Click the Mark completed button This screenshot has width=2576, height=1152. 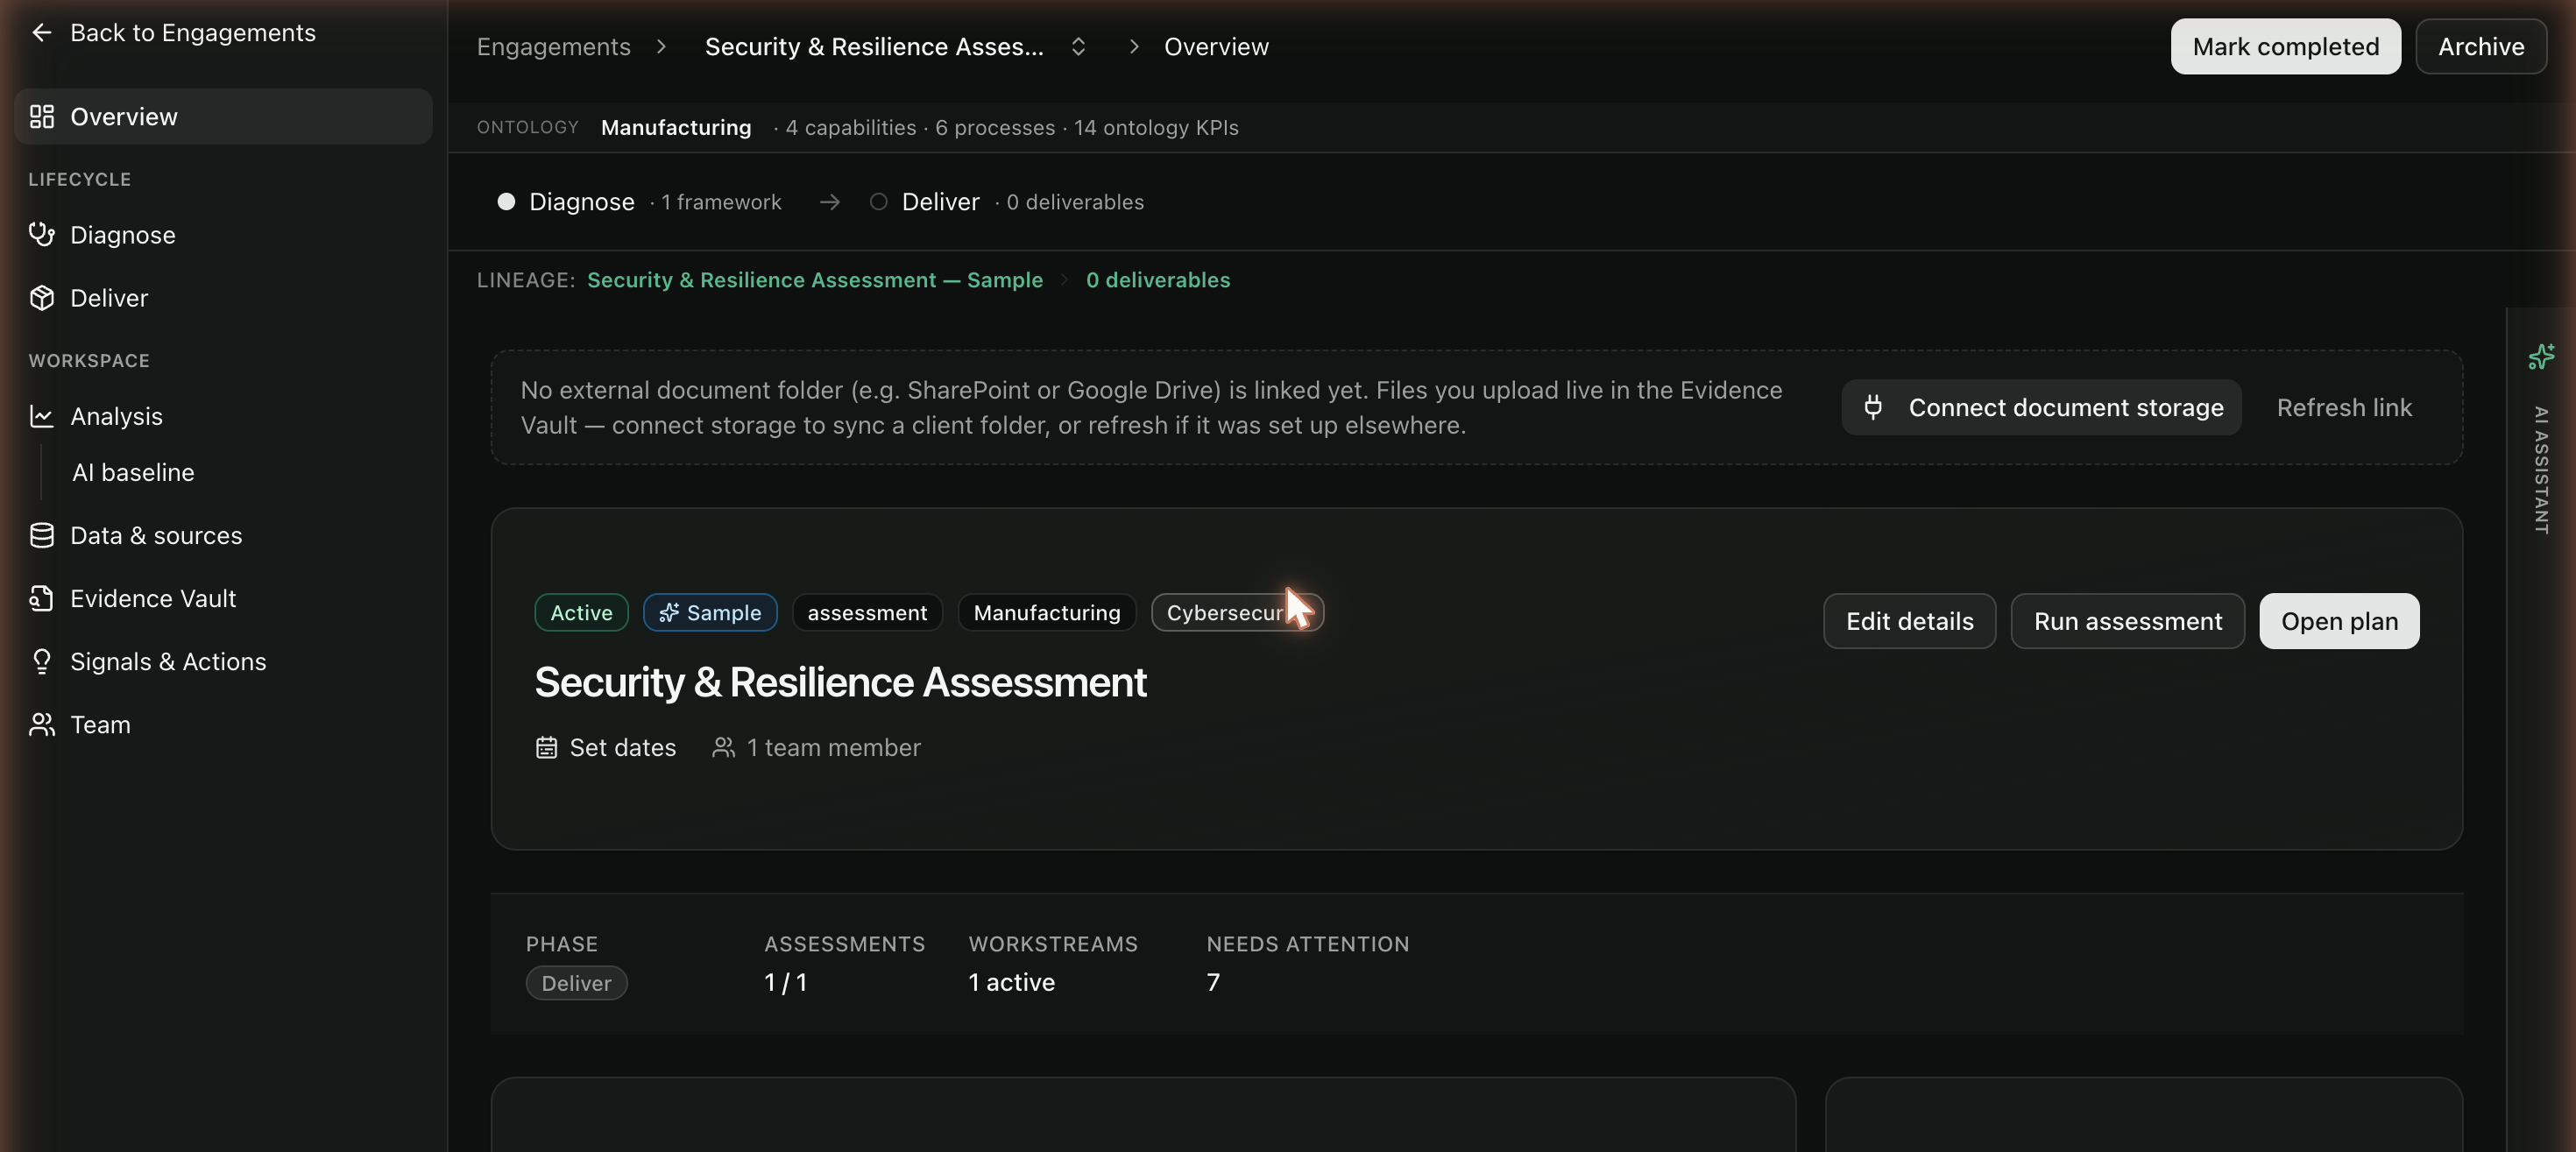coord(2285,46)
